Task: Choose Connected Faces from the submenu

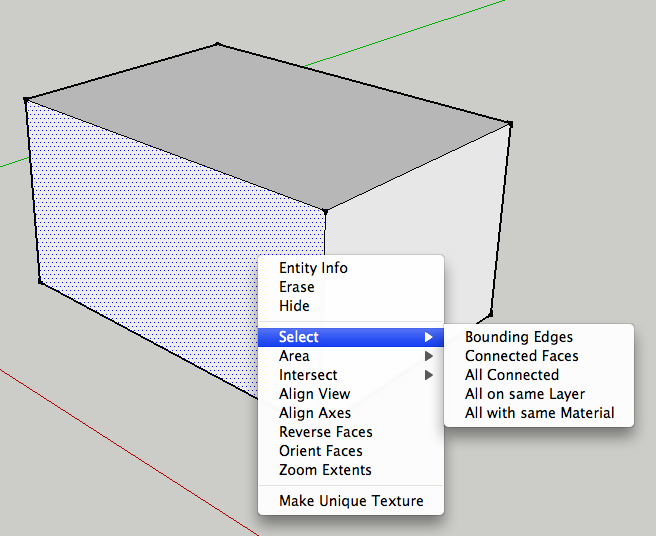Action: click(x=521, y=356)
